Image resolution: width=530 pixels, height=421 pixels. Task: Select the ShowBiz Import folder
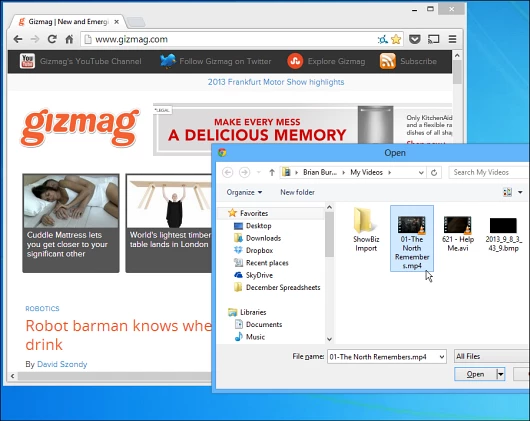coord(366,230)
